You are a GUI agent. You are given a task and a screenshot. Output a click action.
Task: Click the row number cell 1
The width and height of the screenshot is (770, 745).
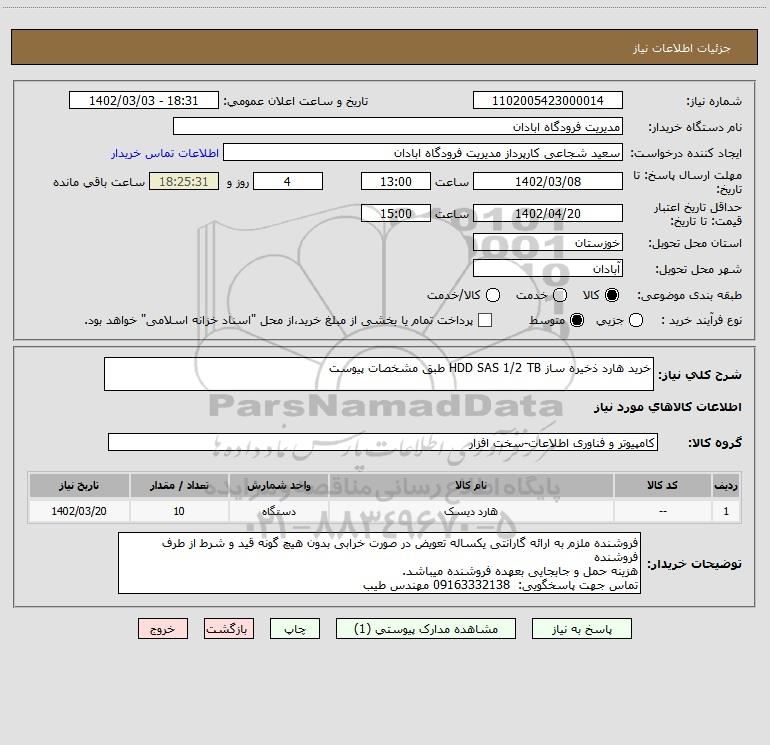pos(725,512)
